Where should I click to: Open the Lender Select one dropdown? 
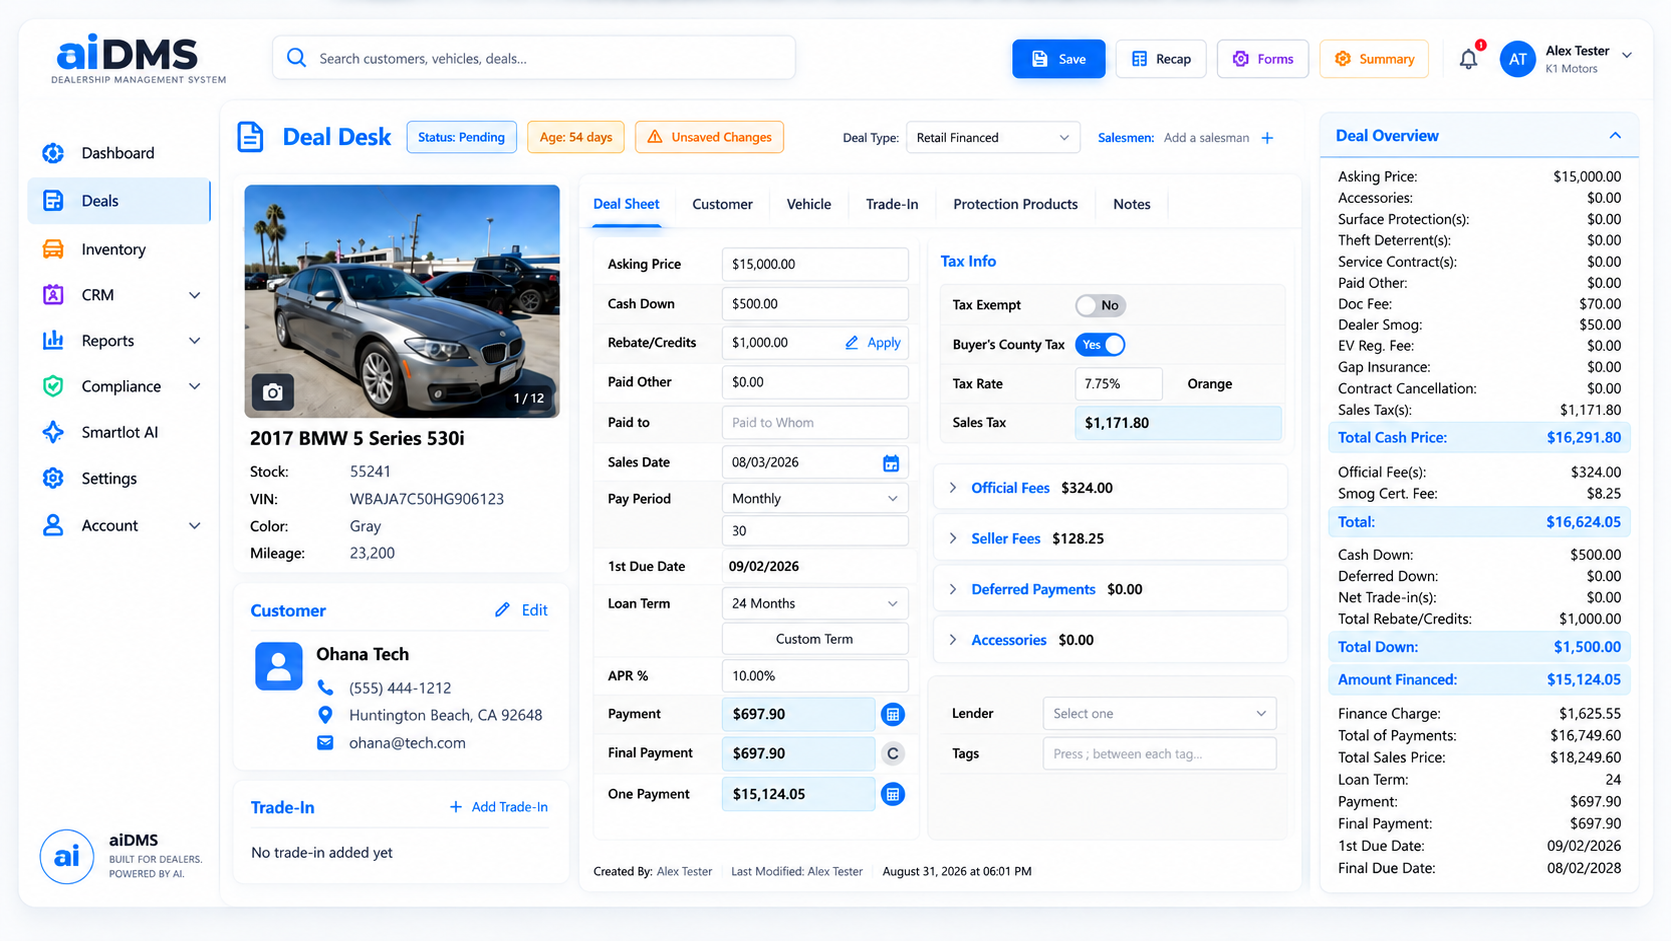pos(1159,714)
